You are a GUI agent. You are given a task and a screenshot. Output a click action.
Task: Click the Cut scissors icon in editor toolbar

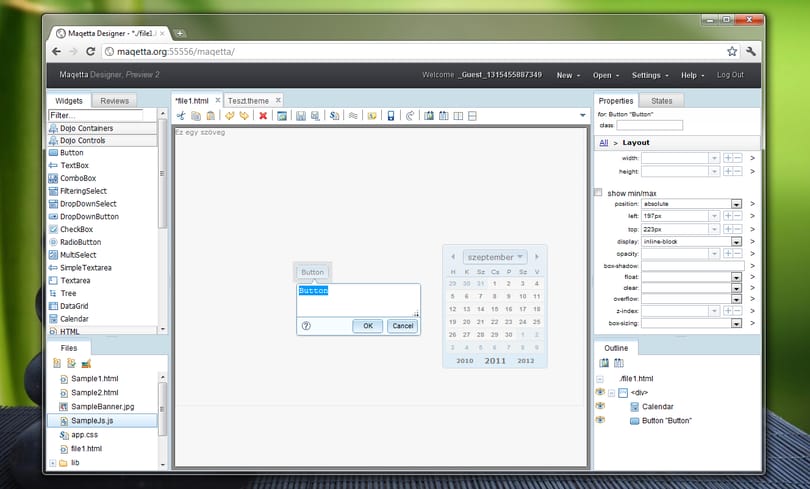(181, 116)
